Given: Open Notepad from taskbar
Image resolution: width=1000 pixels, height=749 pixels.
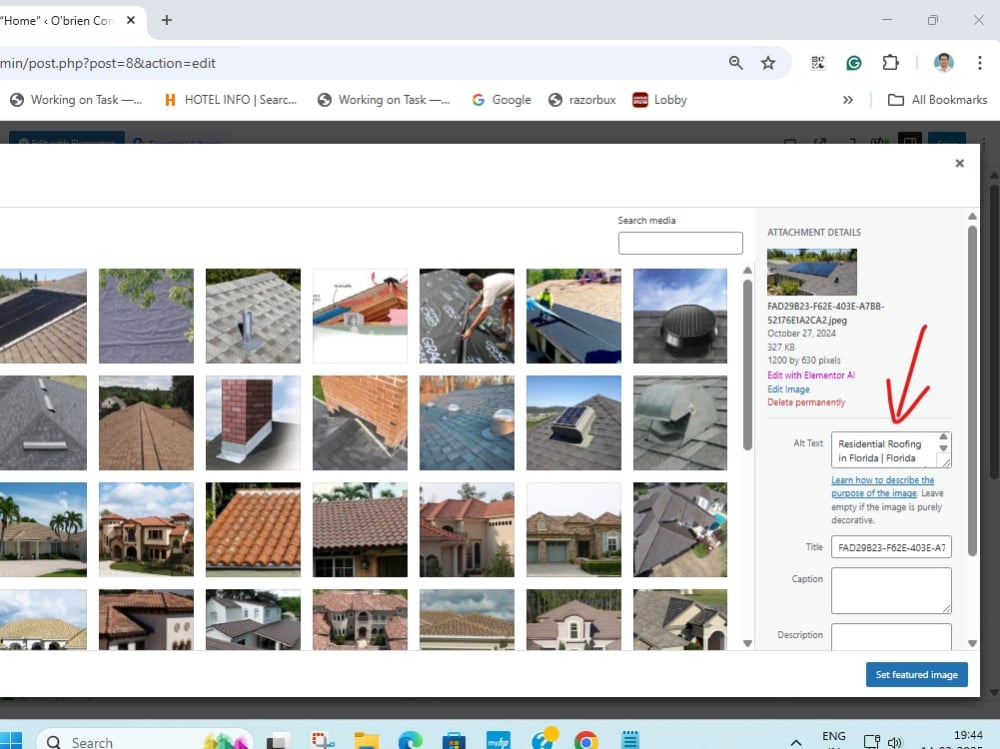Looking at the screenshot, I should pos(630,740).
